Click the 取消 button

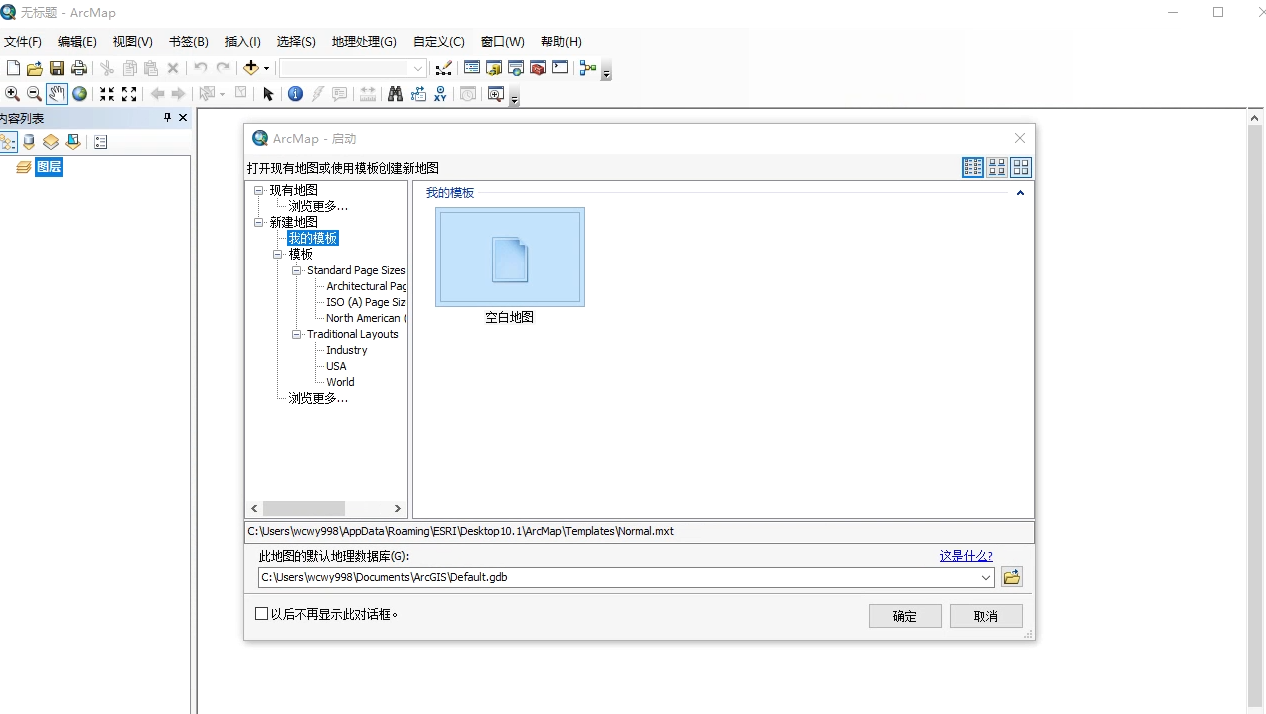point(986,616)
